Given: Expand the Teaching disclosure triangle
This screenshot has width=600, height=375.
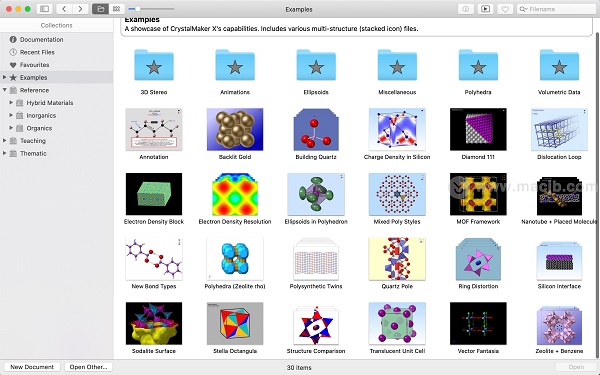Looking at the screenshot, I should (5, 140).
